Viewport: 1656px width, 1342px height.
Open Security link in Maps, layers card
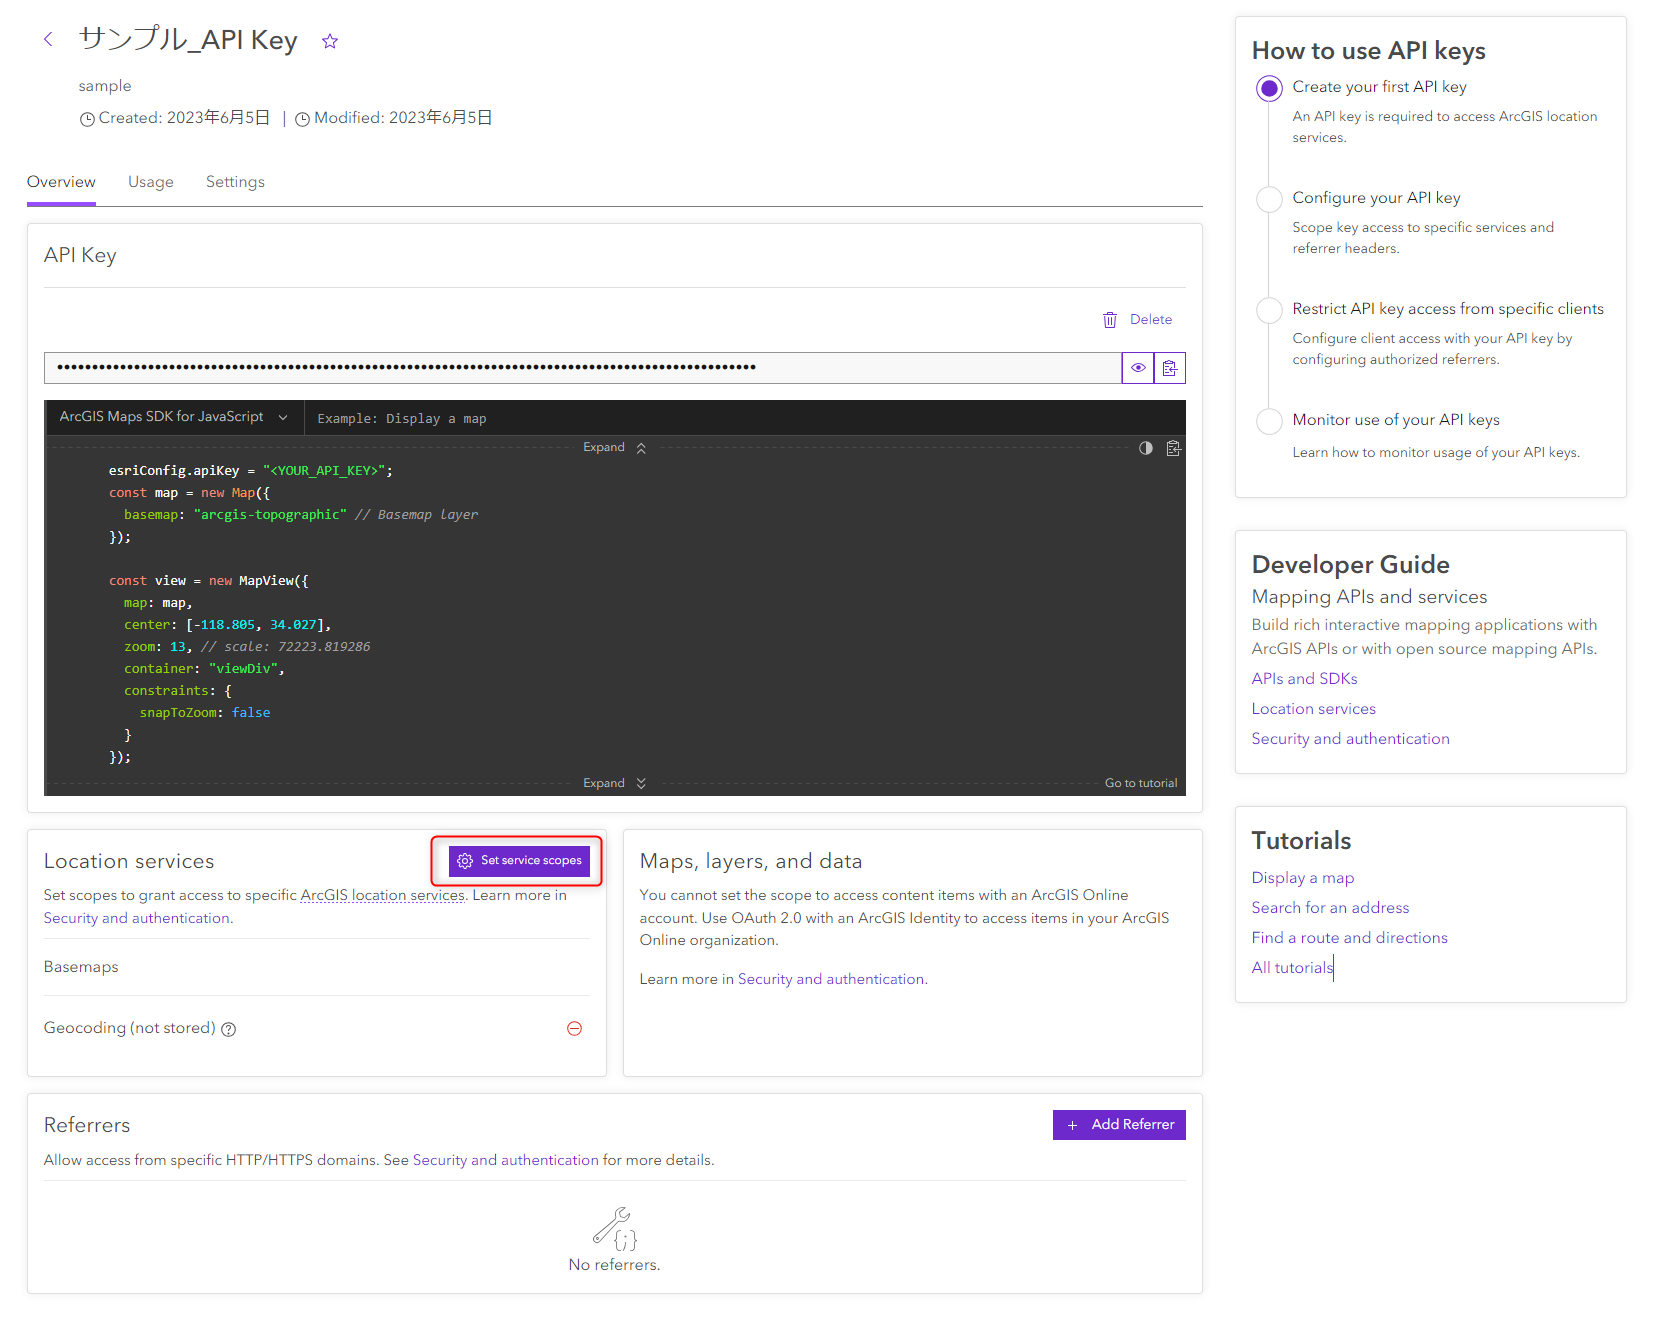(x=832, y=979)
